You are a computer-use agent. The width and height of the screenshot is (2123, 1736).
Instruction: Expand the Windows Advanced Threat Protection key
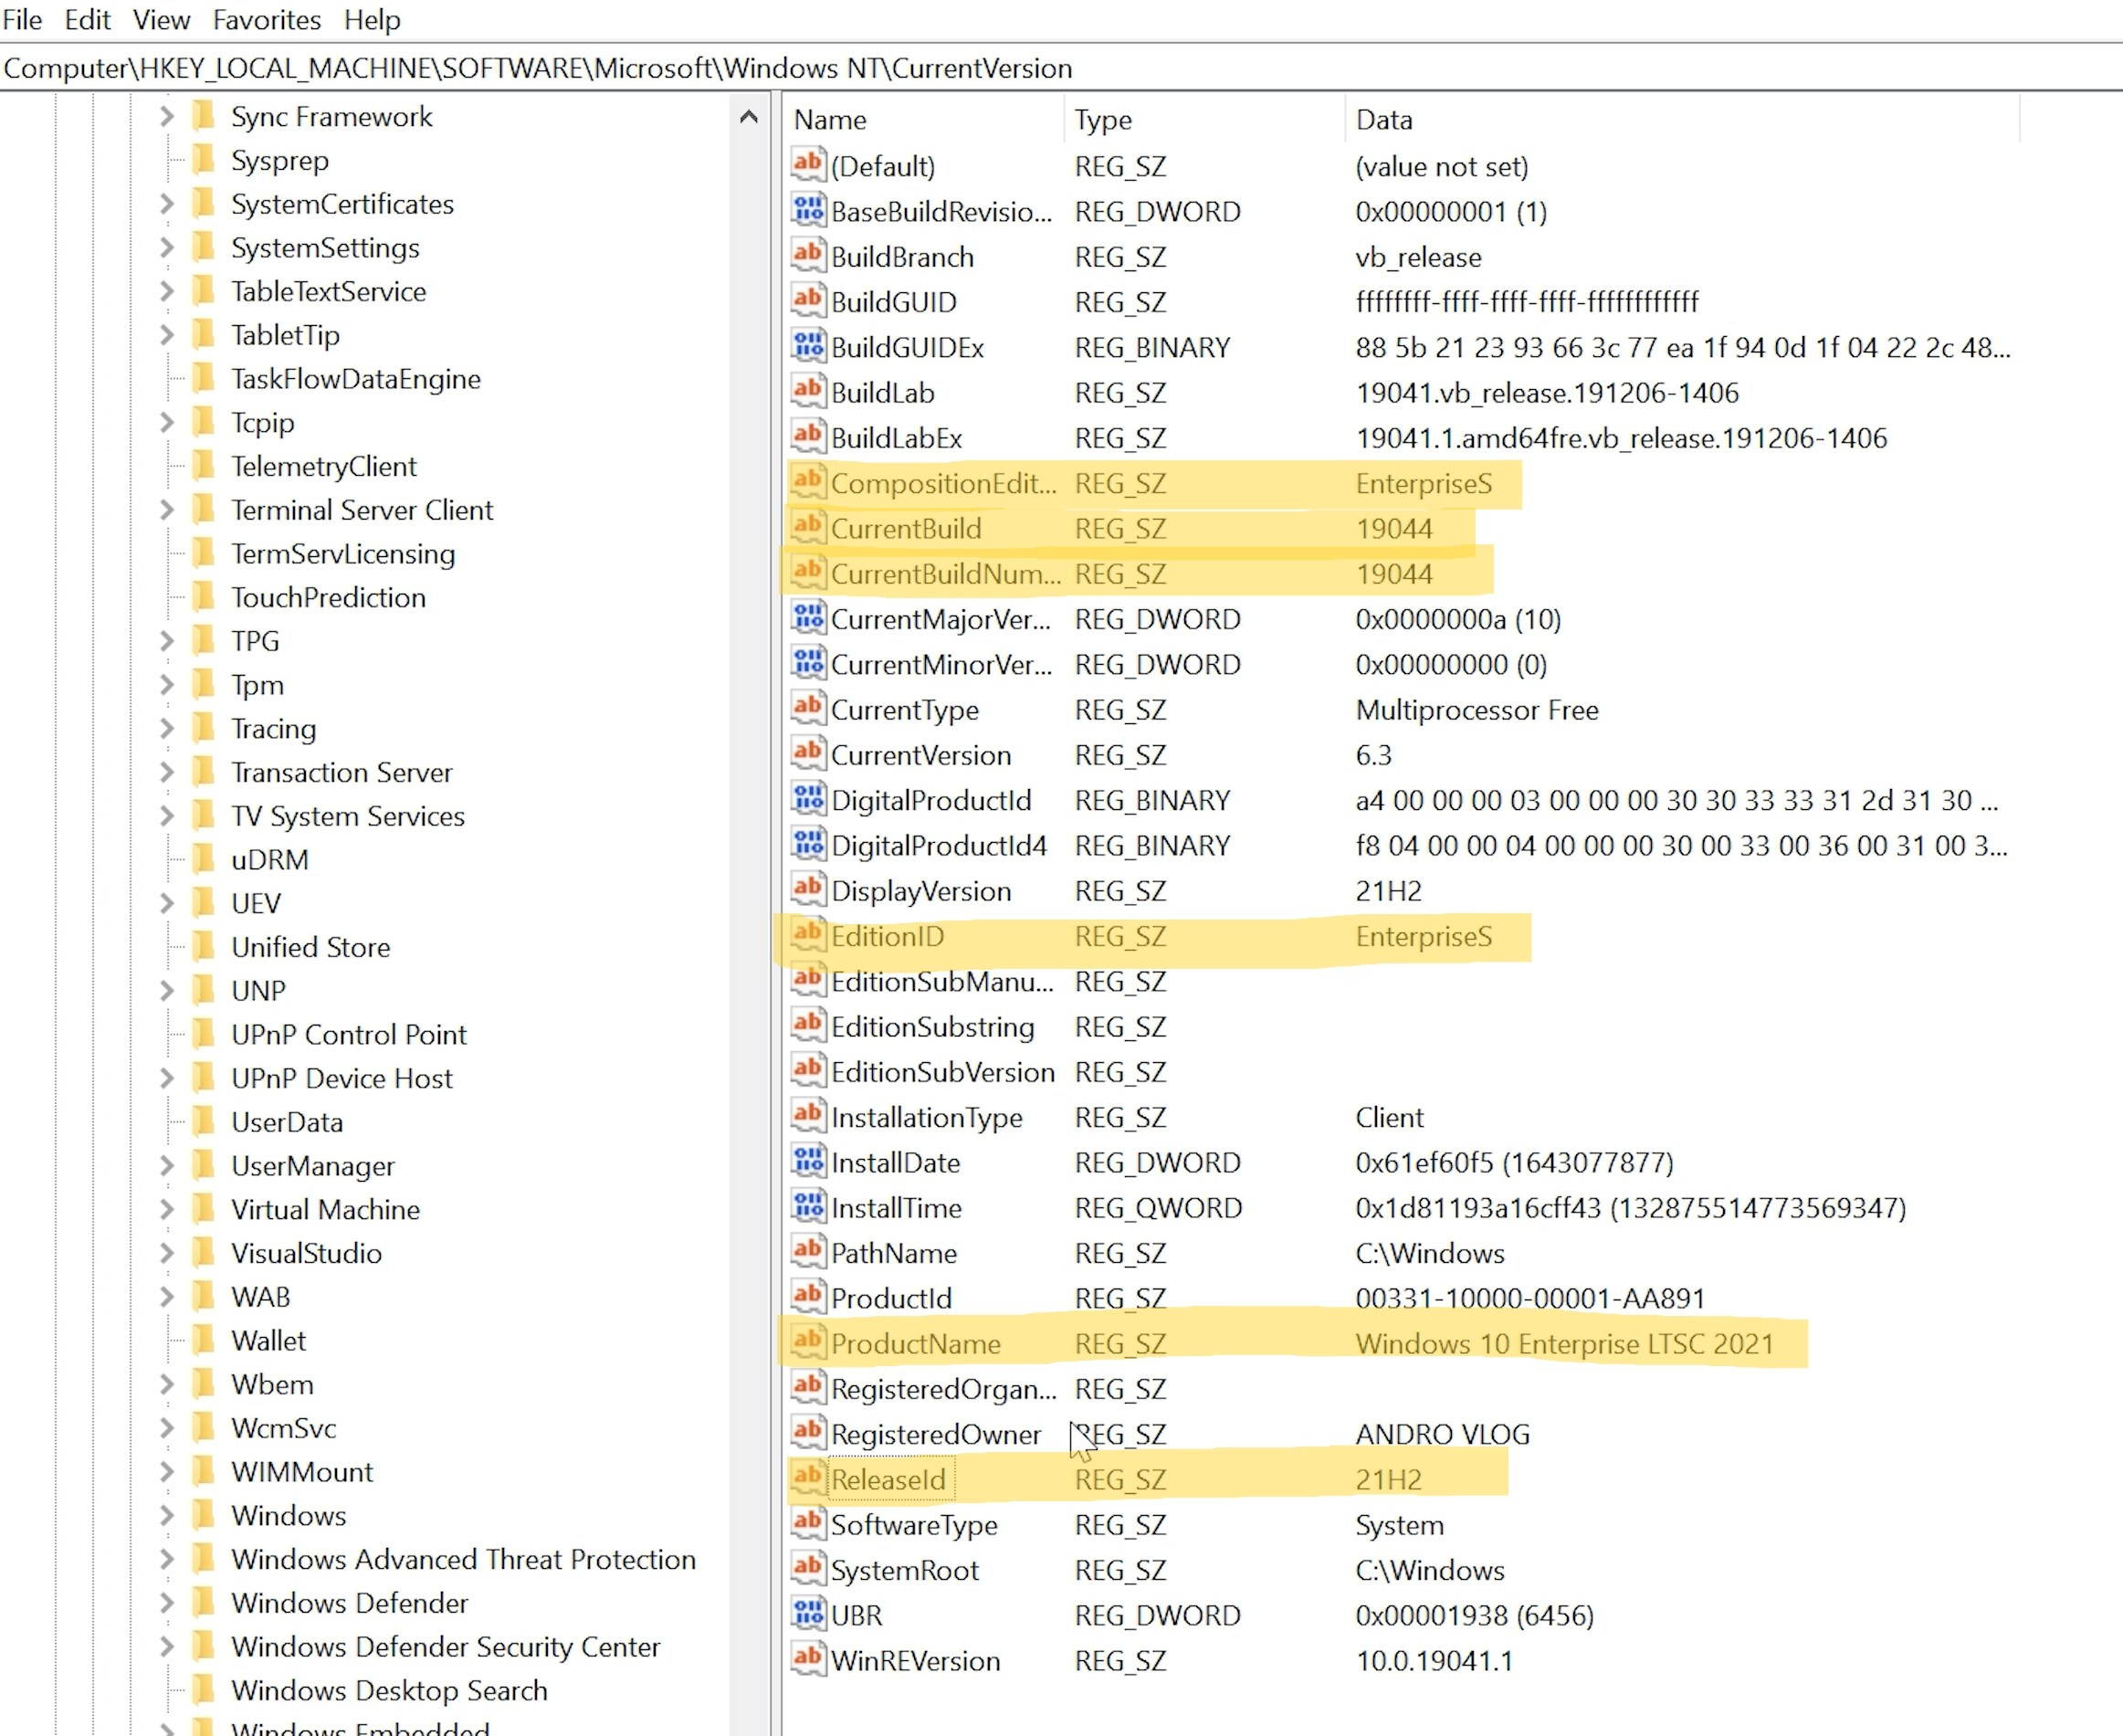tap(167, 1558)
